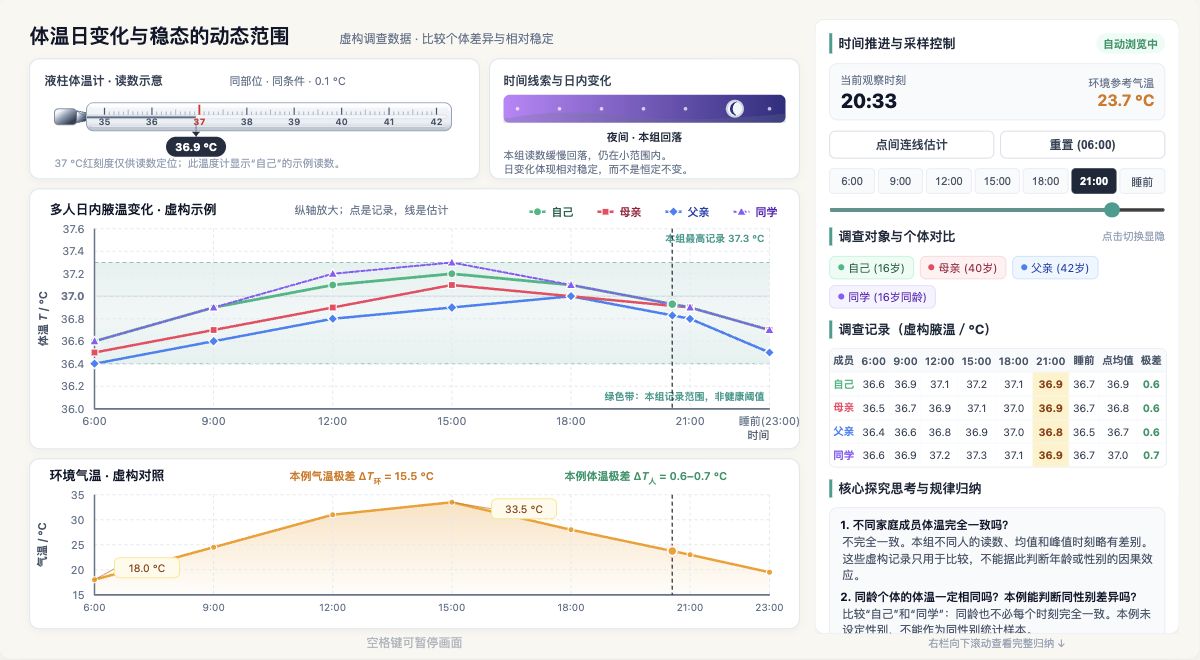Toggle visibility of 自己 (16岁) chip
1200x660 pixels.
(870, 268)
